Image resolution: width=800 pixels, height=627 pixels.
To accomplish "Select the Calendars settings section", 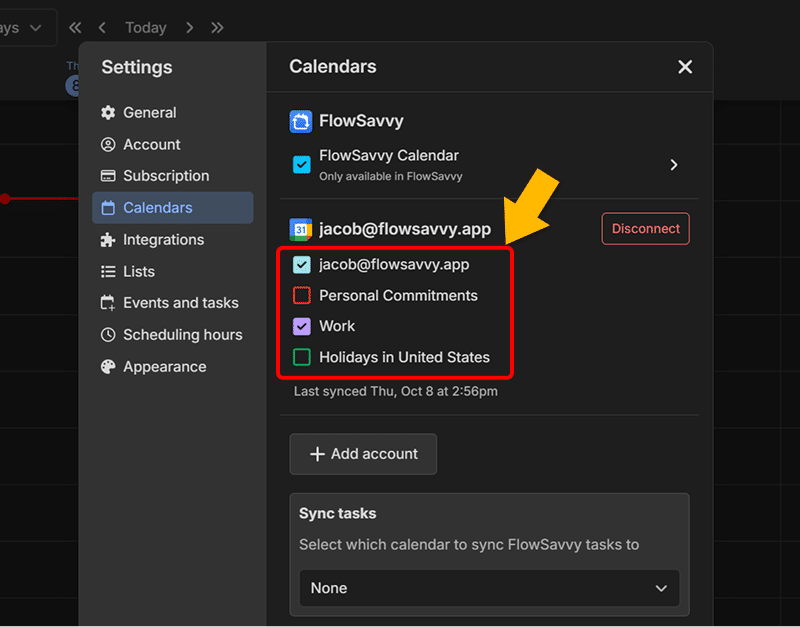I will 172,208.
